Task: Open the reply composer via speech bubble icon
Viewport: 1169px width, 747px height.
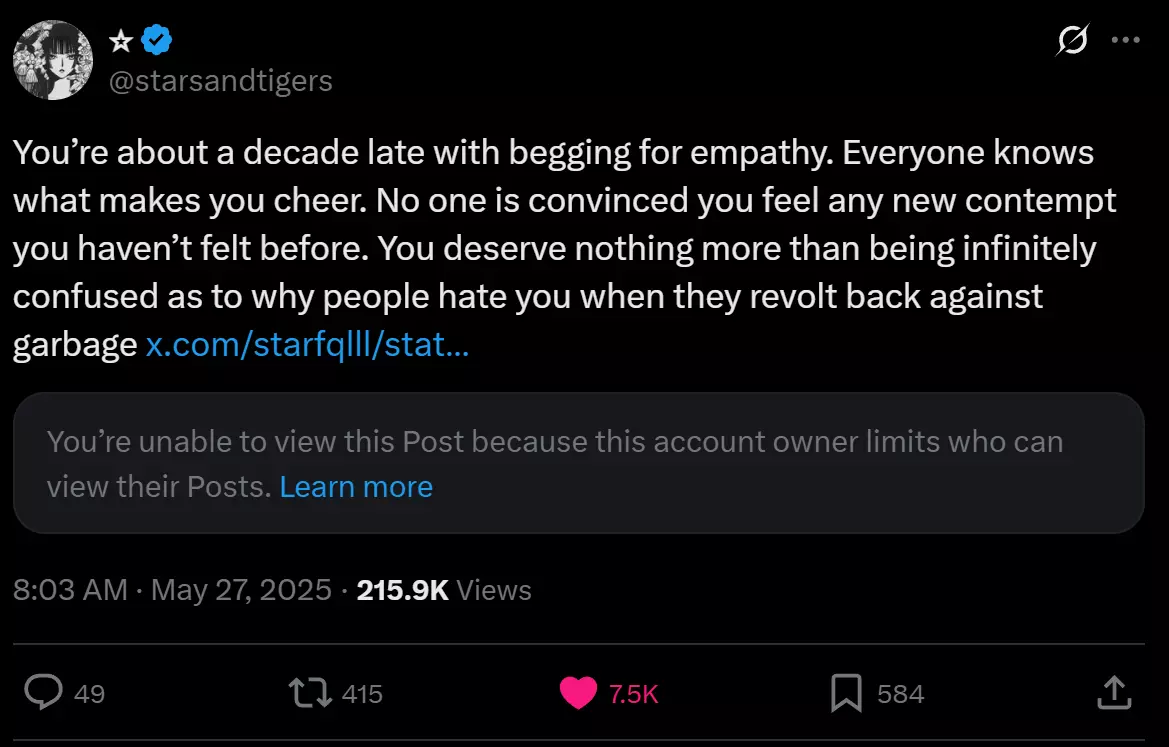Action: point(43,692)
